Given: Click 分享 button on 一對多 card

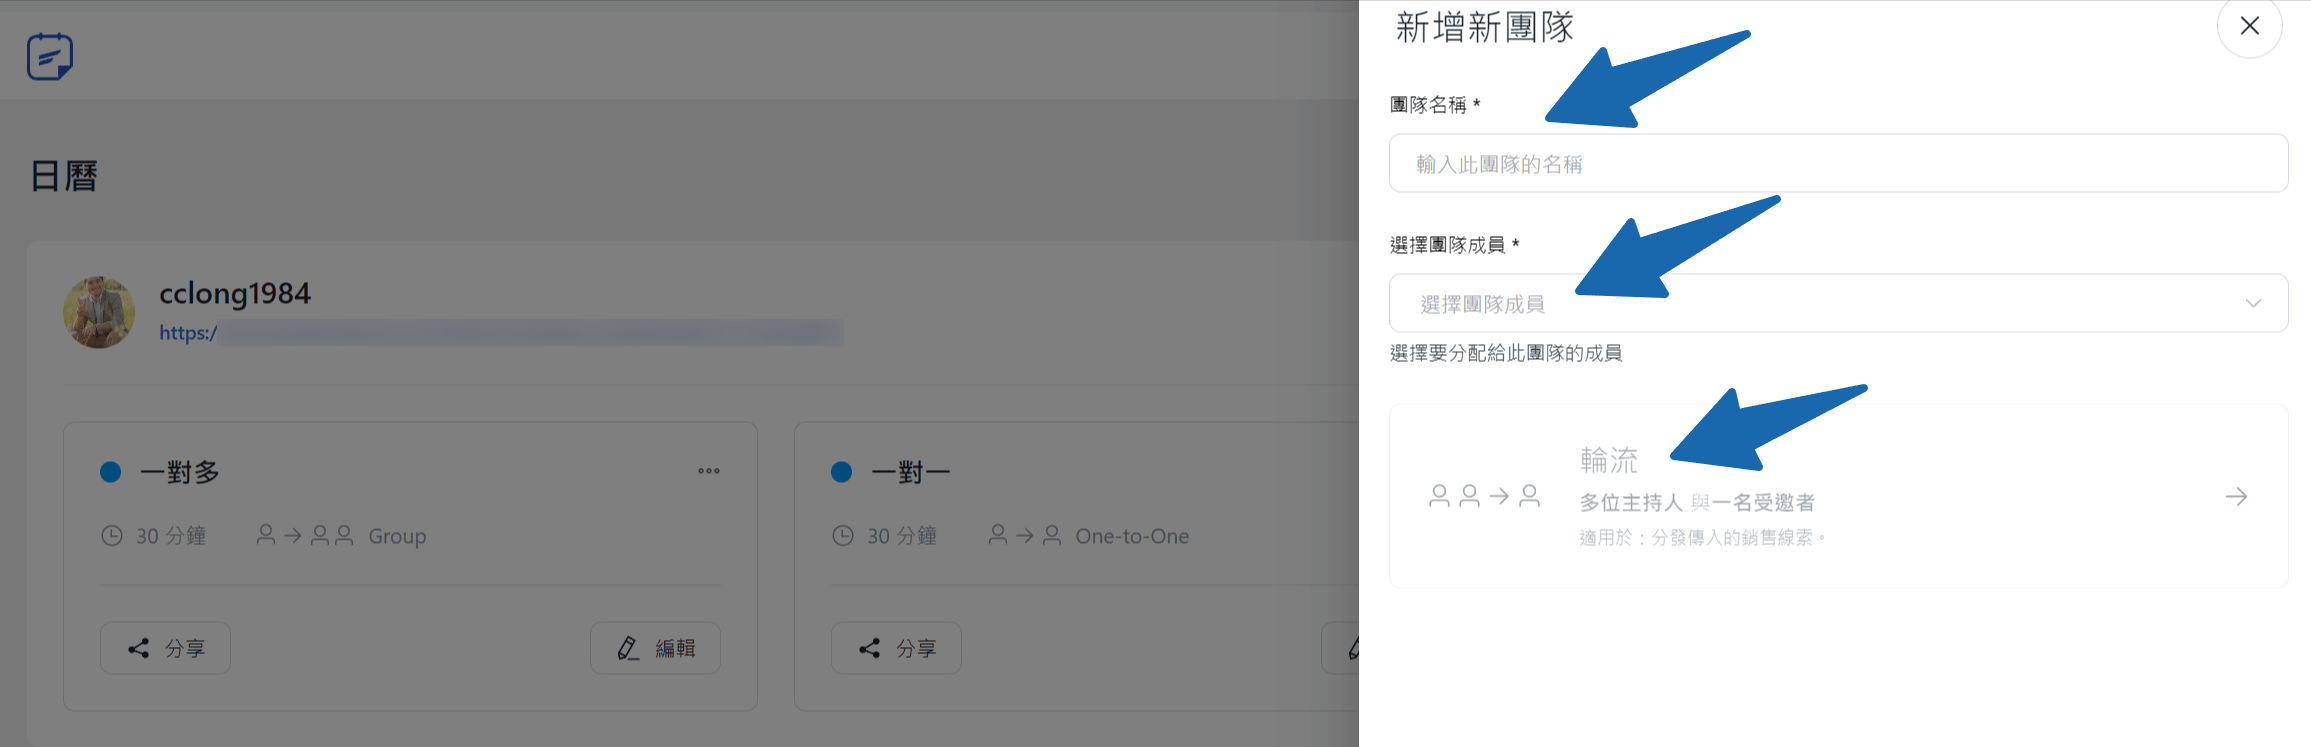Looking at the screenshot, I should click(166, 648).
